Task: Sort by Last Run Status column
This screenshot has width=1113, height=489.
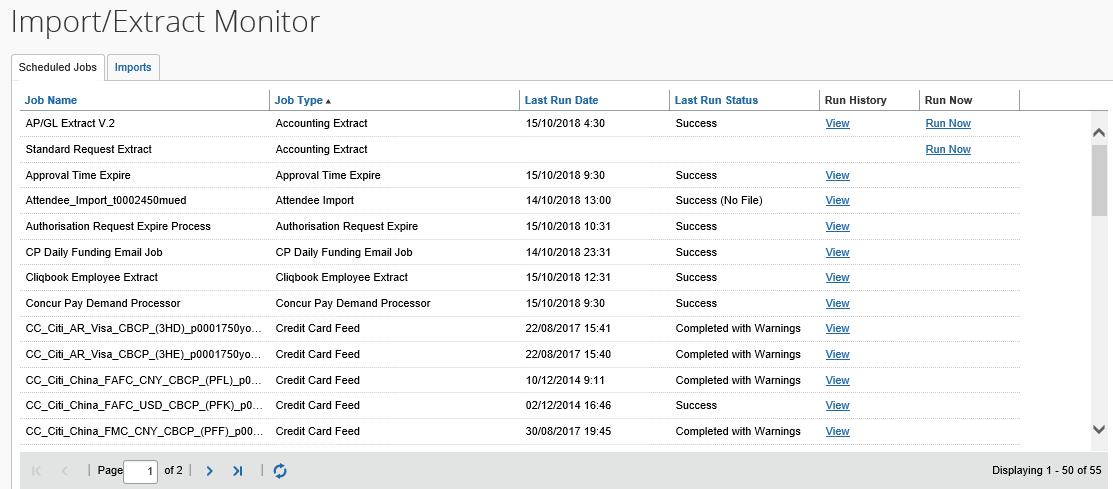Action: click(716, 100)
